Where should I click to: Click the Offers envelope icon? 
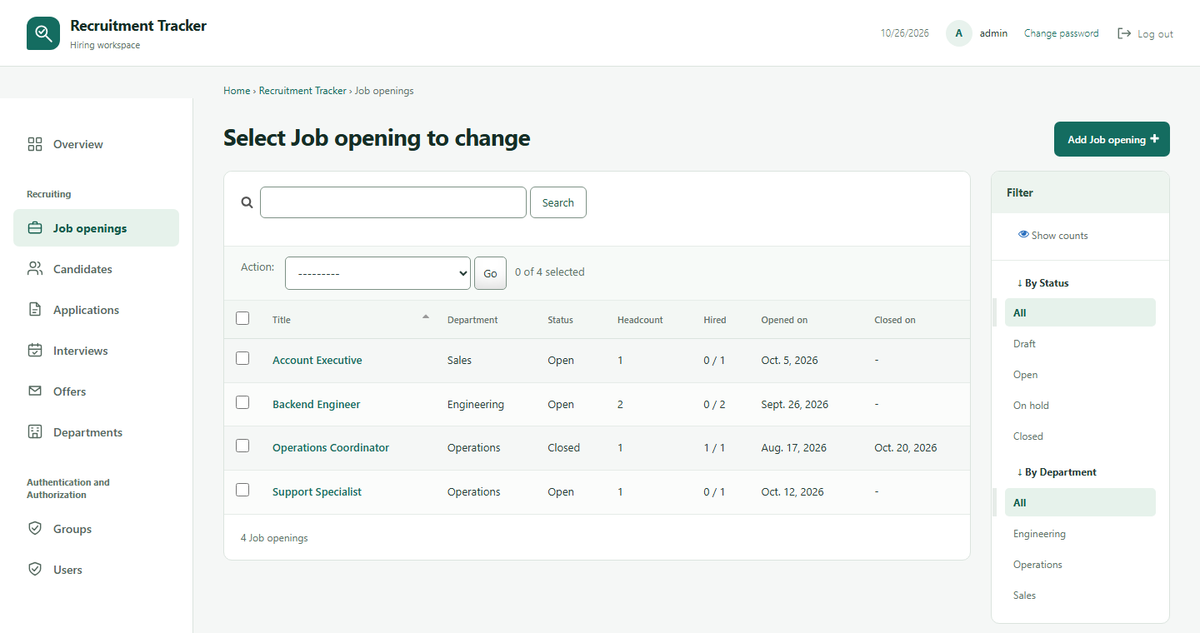[x=35, y=391]
